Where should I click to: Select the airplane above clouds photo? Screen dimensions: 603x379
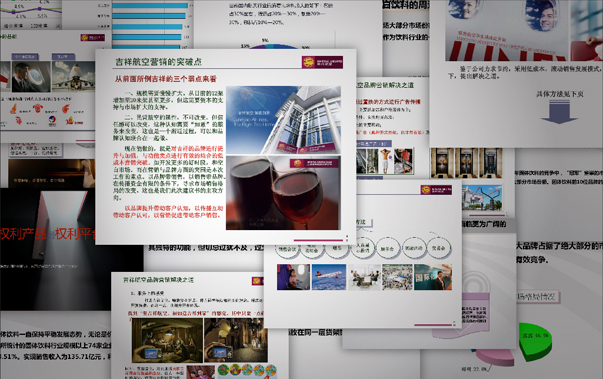click(x=329, y=277)
